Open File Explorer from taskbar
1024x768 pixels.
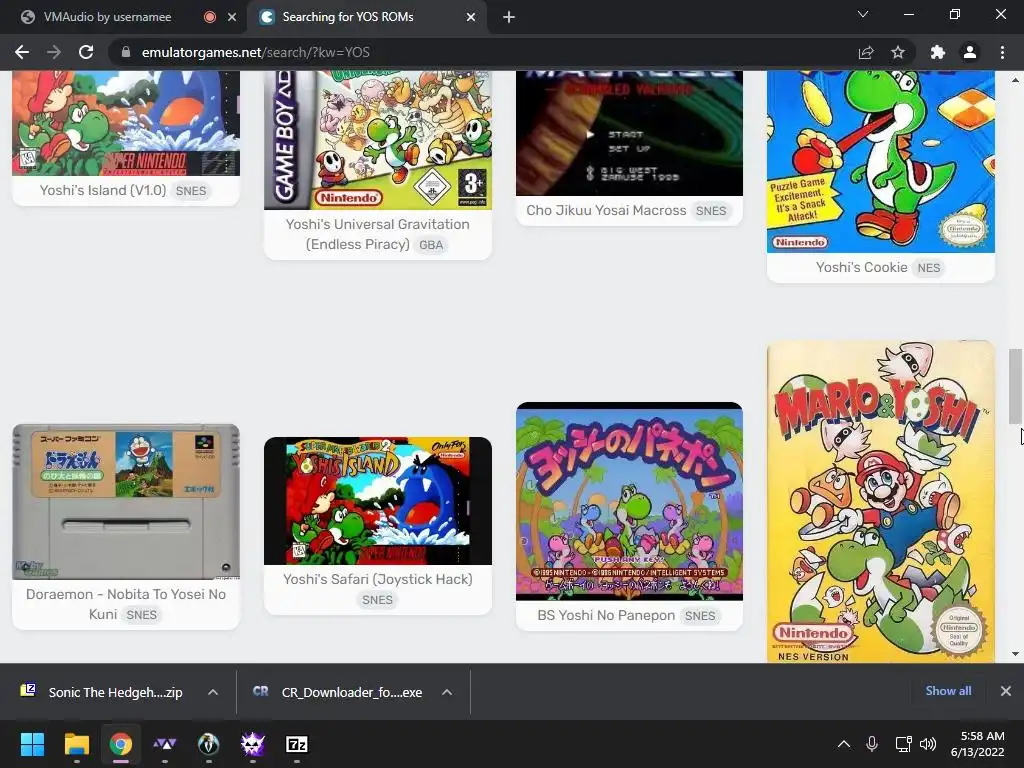pos(76,744)
